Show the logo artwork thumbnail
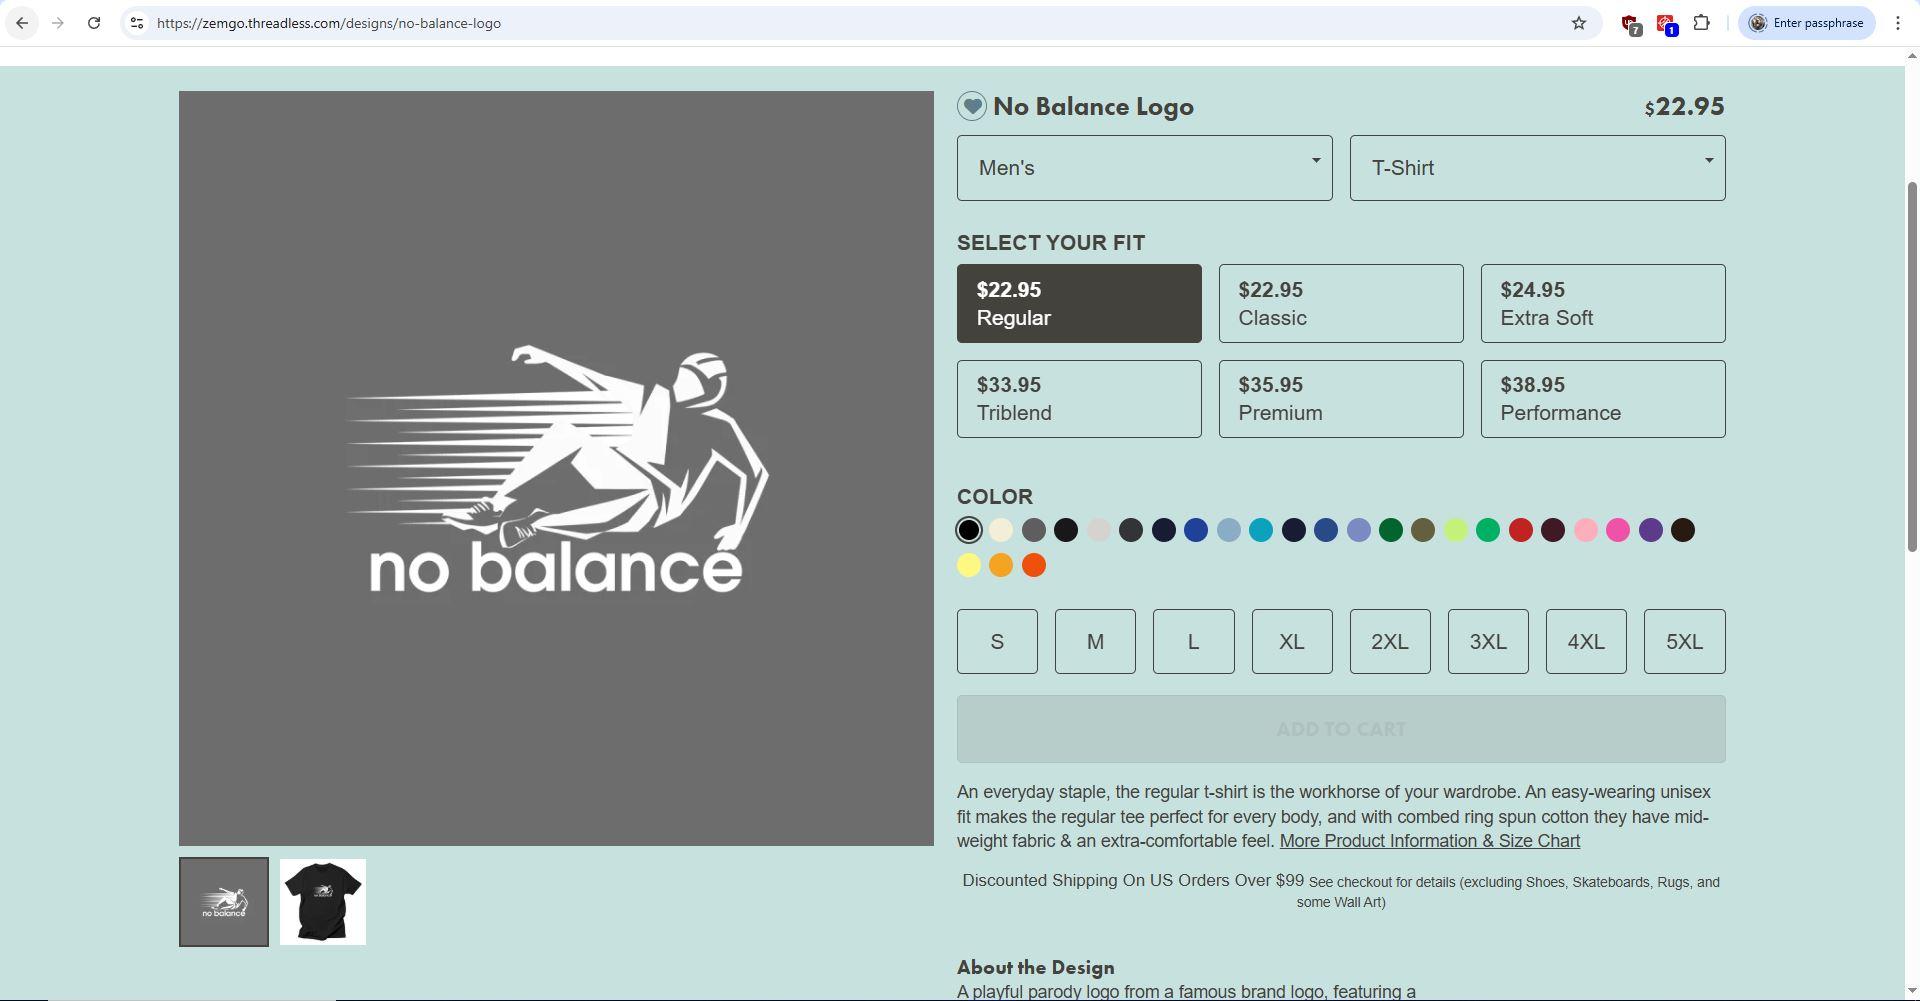Image resolution: width=1920 pixels, height=1001 pixels. [224, 902]
